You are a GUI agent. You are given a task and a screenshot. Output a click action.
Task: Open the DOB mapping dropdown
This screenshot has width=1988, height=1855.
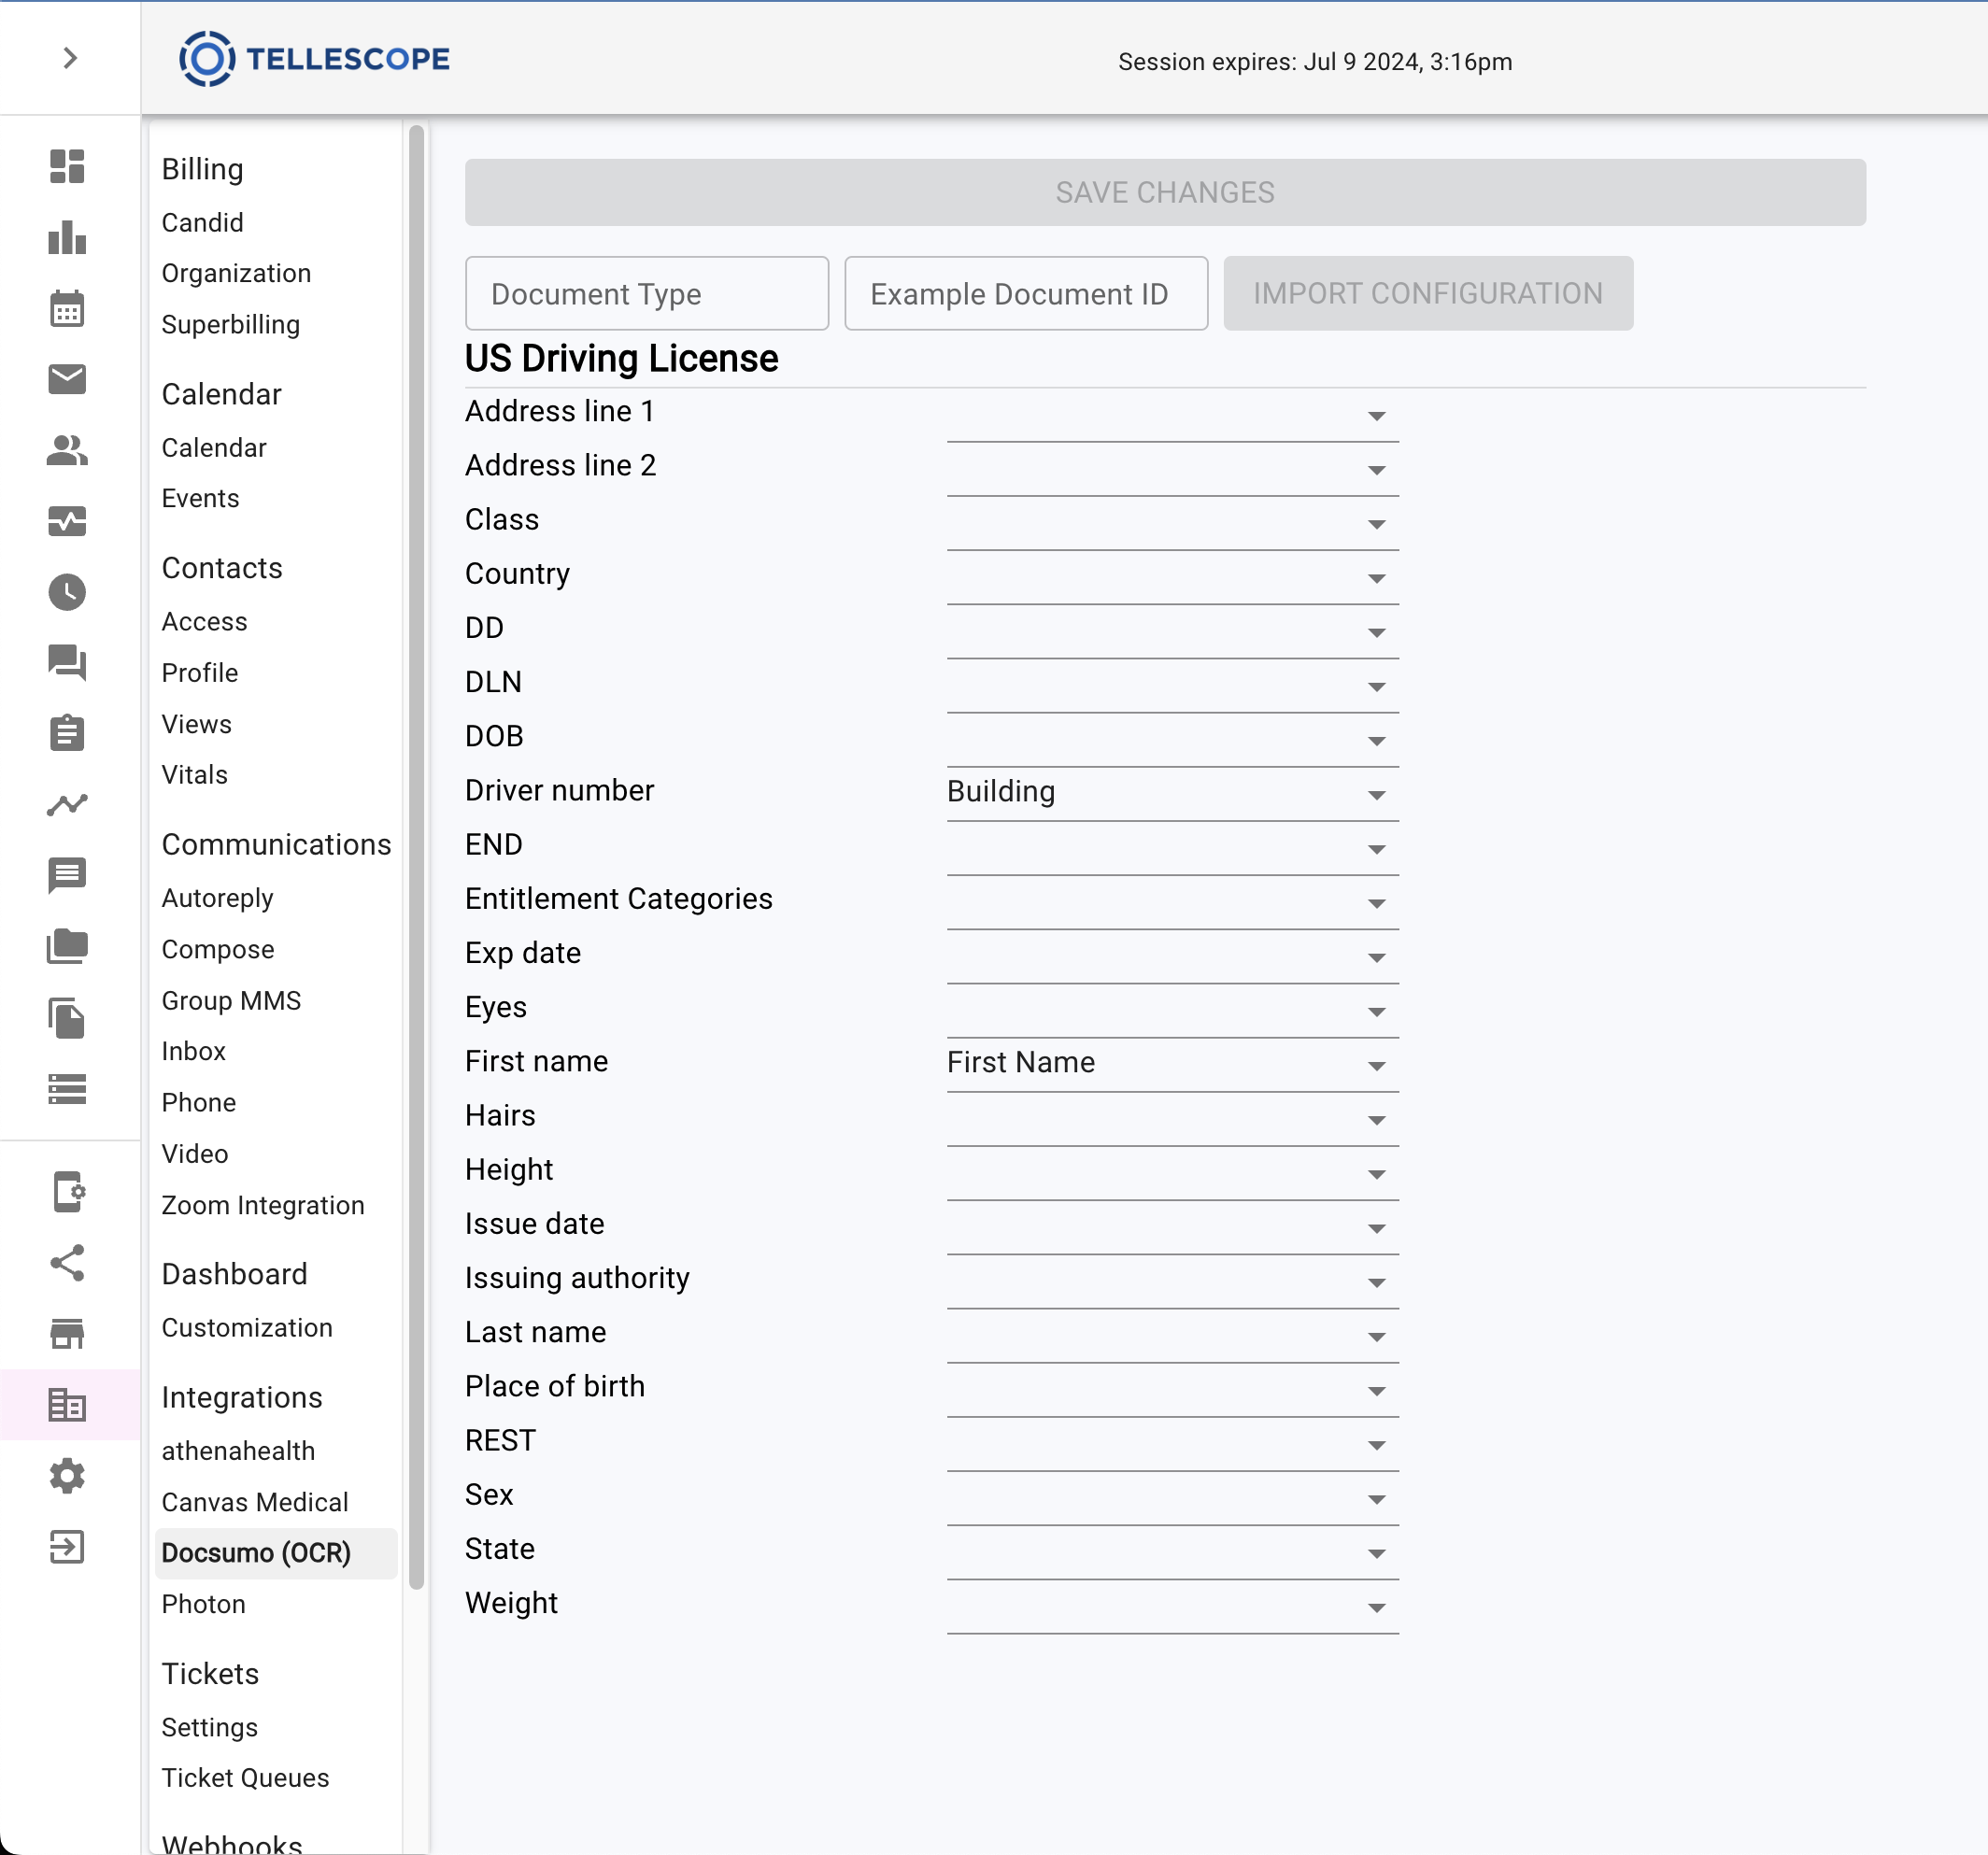coord(1172,739)
